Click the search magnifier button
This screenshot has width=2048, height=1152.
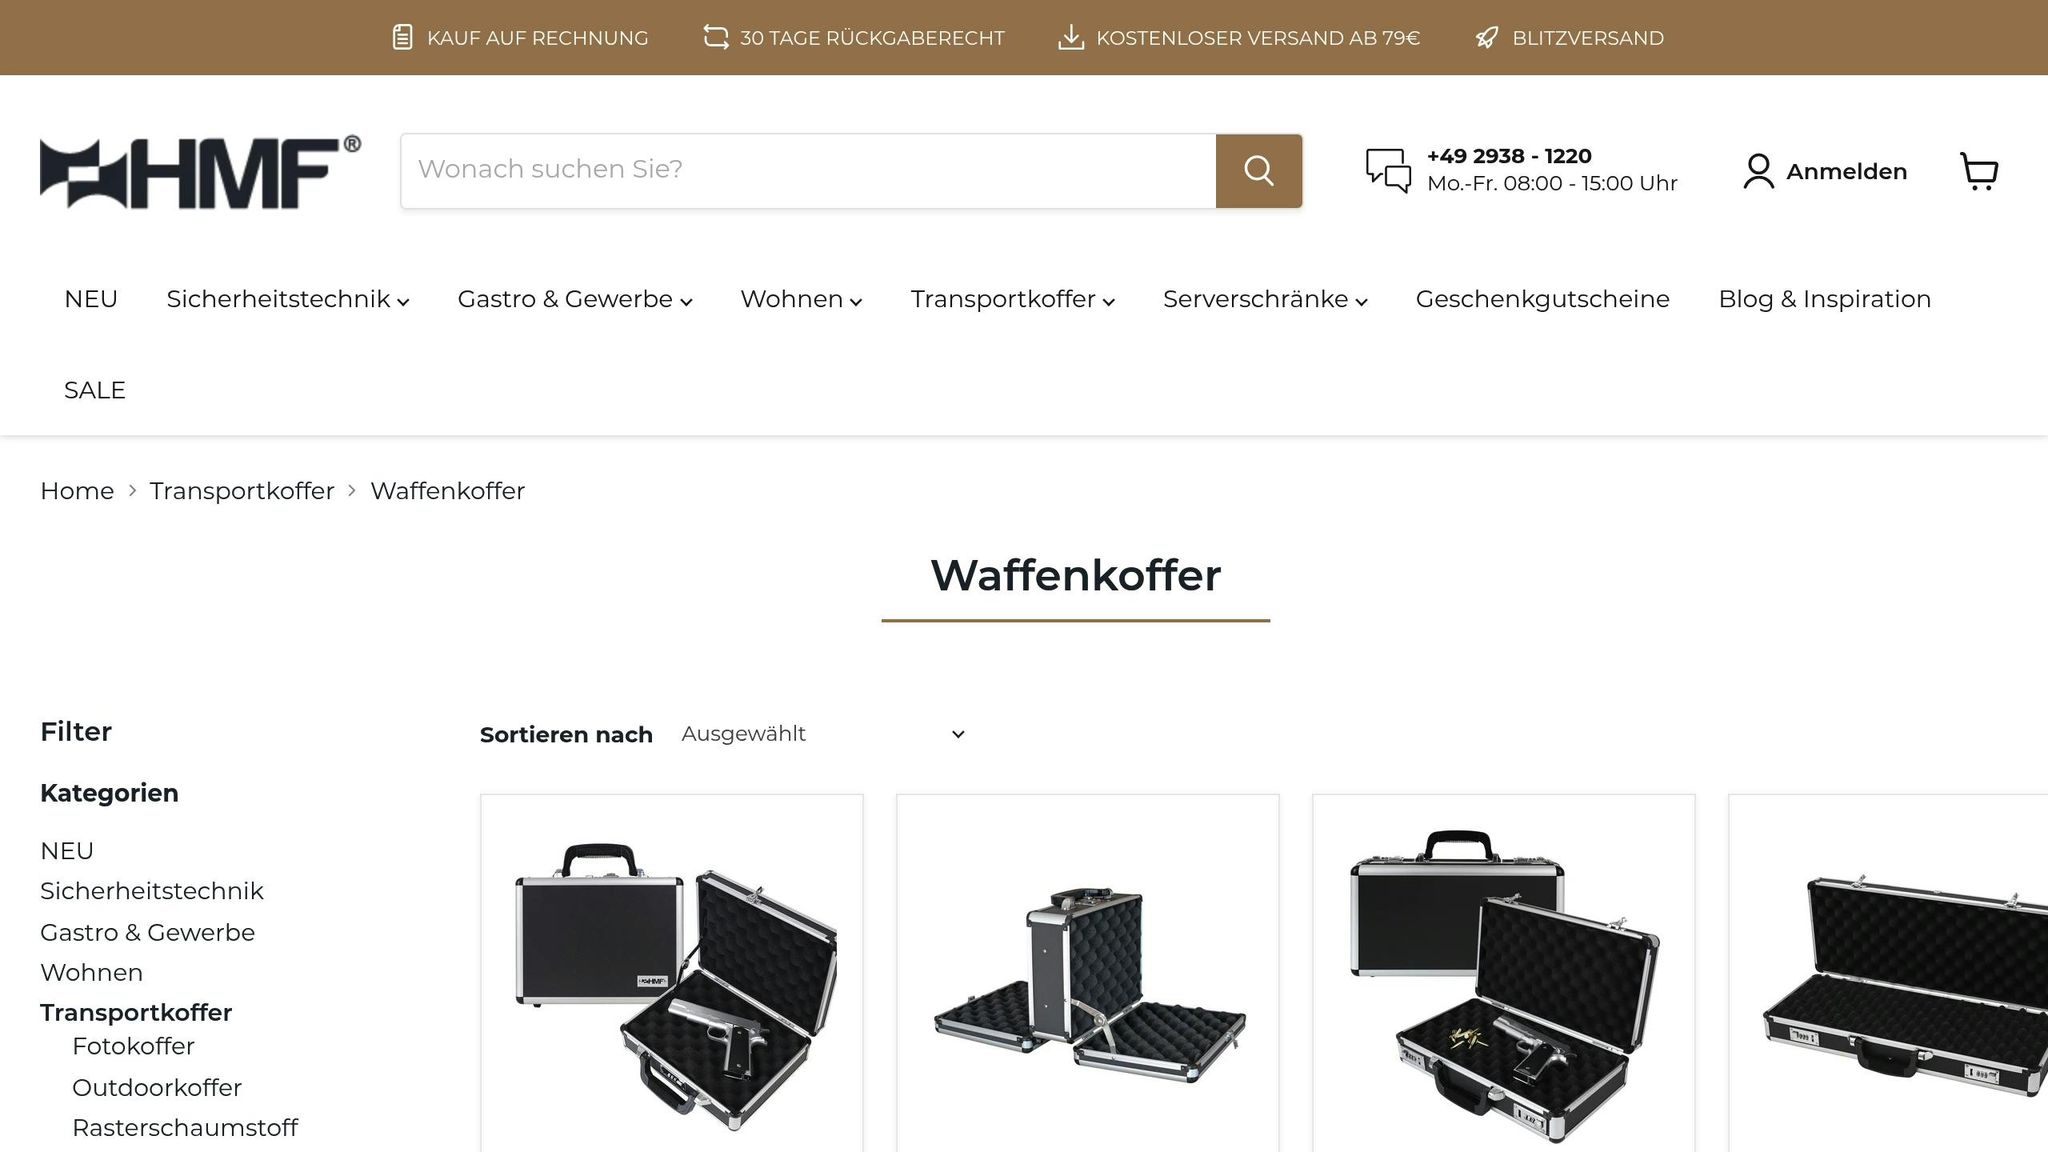1258,171
